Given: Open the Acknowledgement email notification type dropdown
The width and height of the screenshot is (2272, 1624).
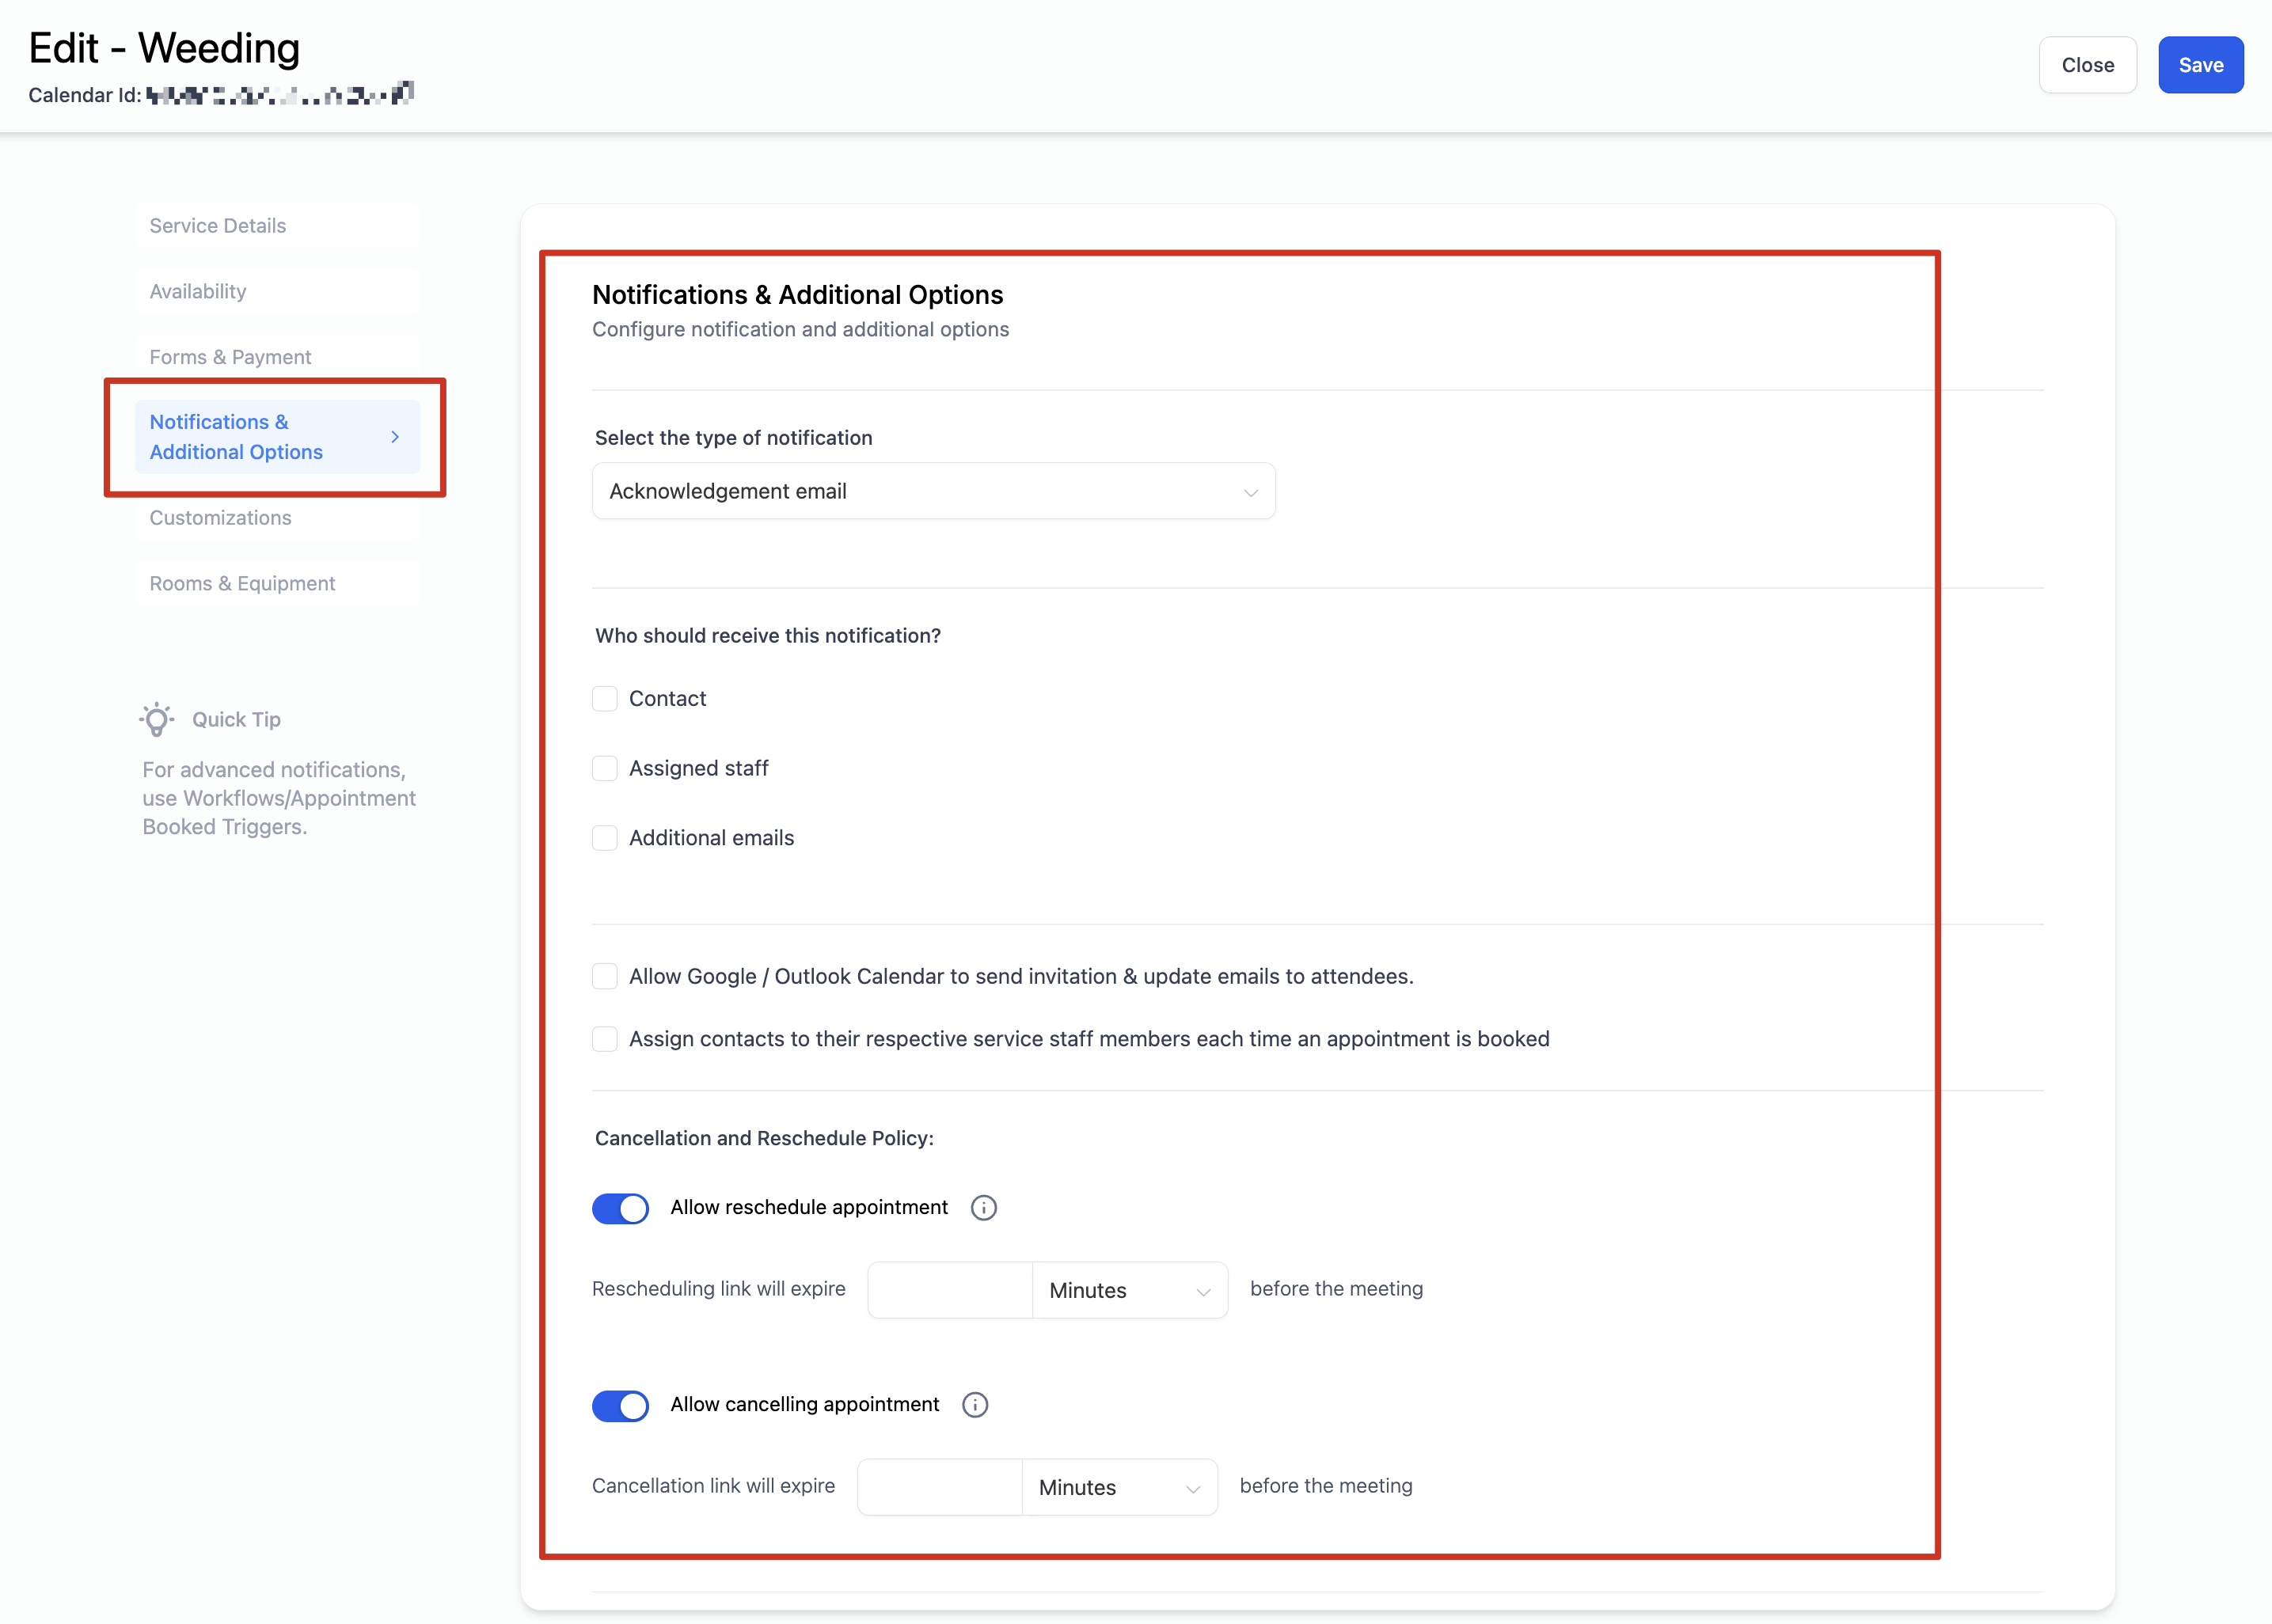Looking at the screenshot, I should [933, 491].
